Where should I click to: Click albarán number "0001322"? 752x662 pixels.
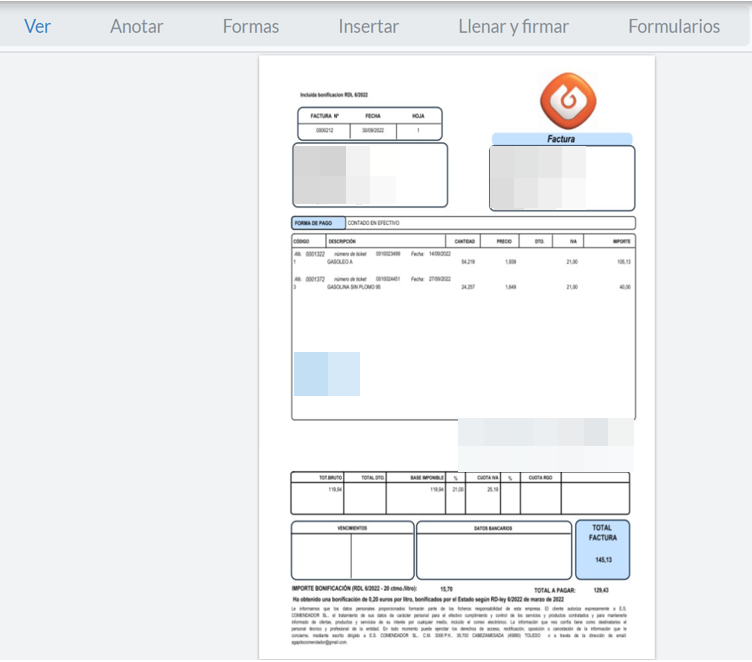pyautogui.click(x=315, y=254)
